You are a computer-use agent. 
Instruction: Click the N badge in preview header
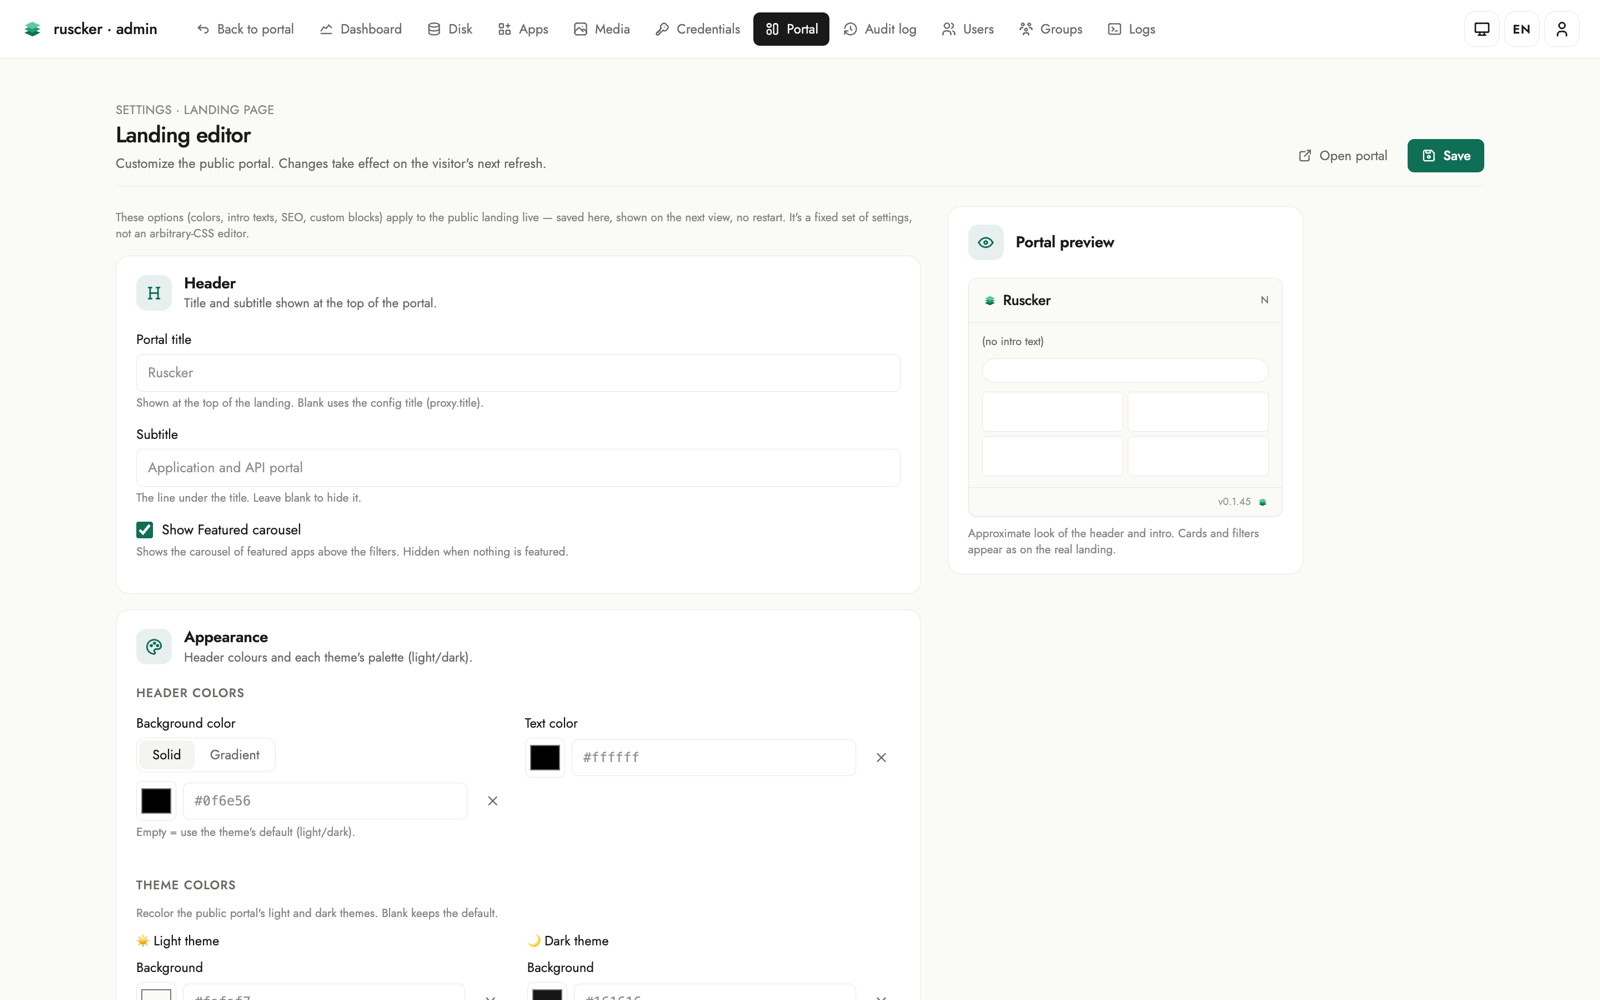pos(1264,300)
